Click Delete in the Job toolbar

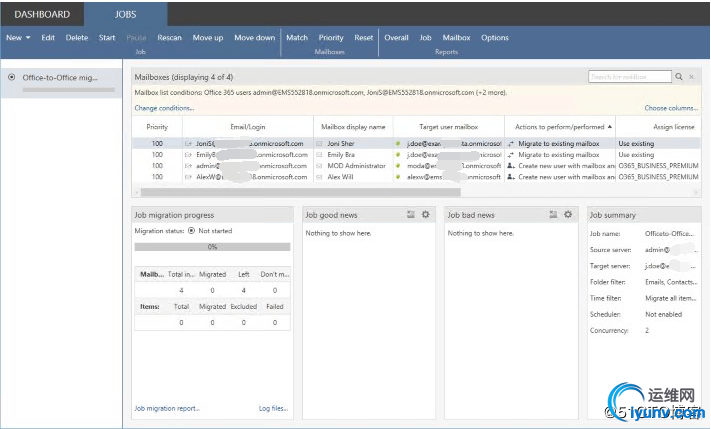[77, 38]
